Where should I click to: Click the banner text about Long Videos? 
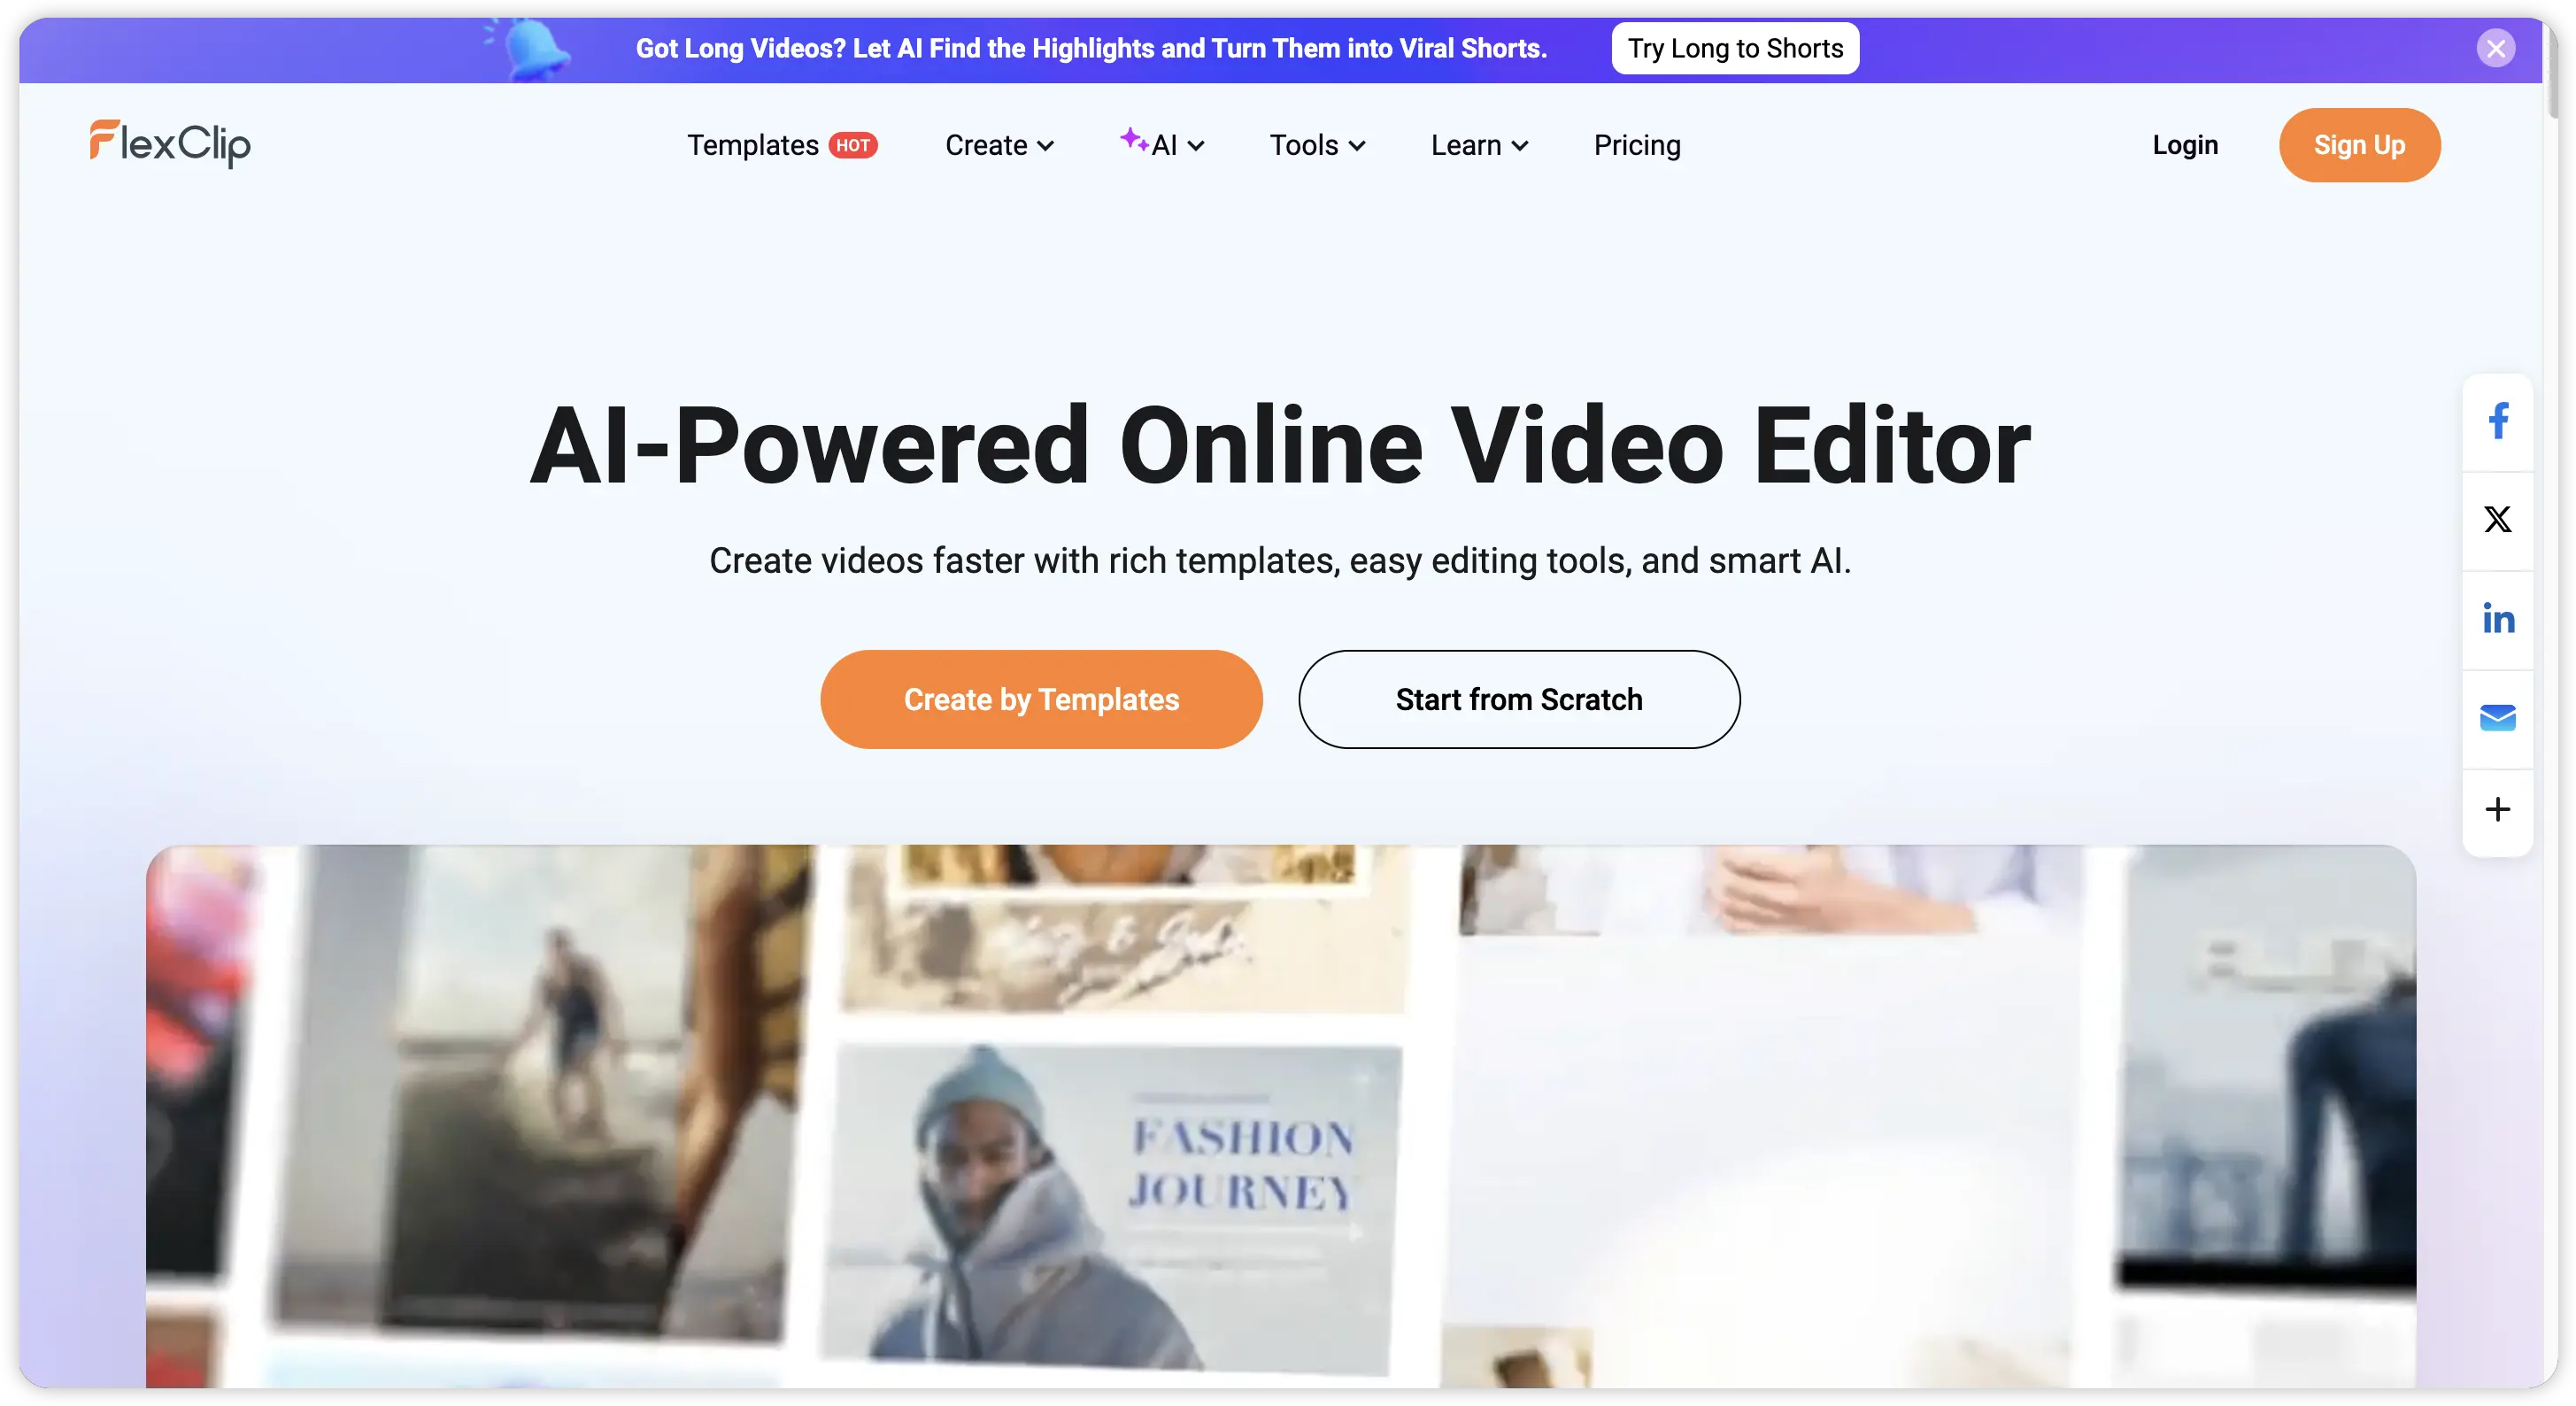coord(1091,48)
